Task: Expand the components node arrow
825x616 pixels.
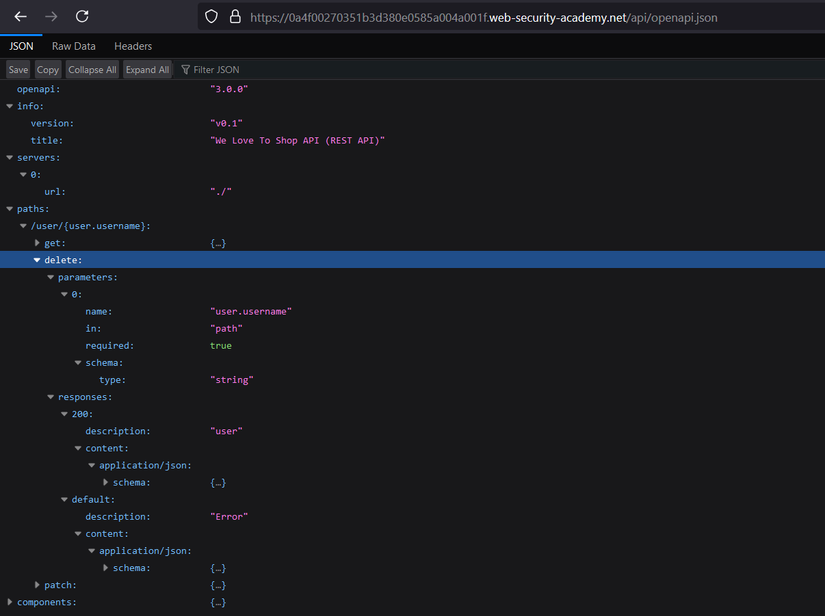Action: tap(9, 602)
